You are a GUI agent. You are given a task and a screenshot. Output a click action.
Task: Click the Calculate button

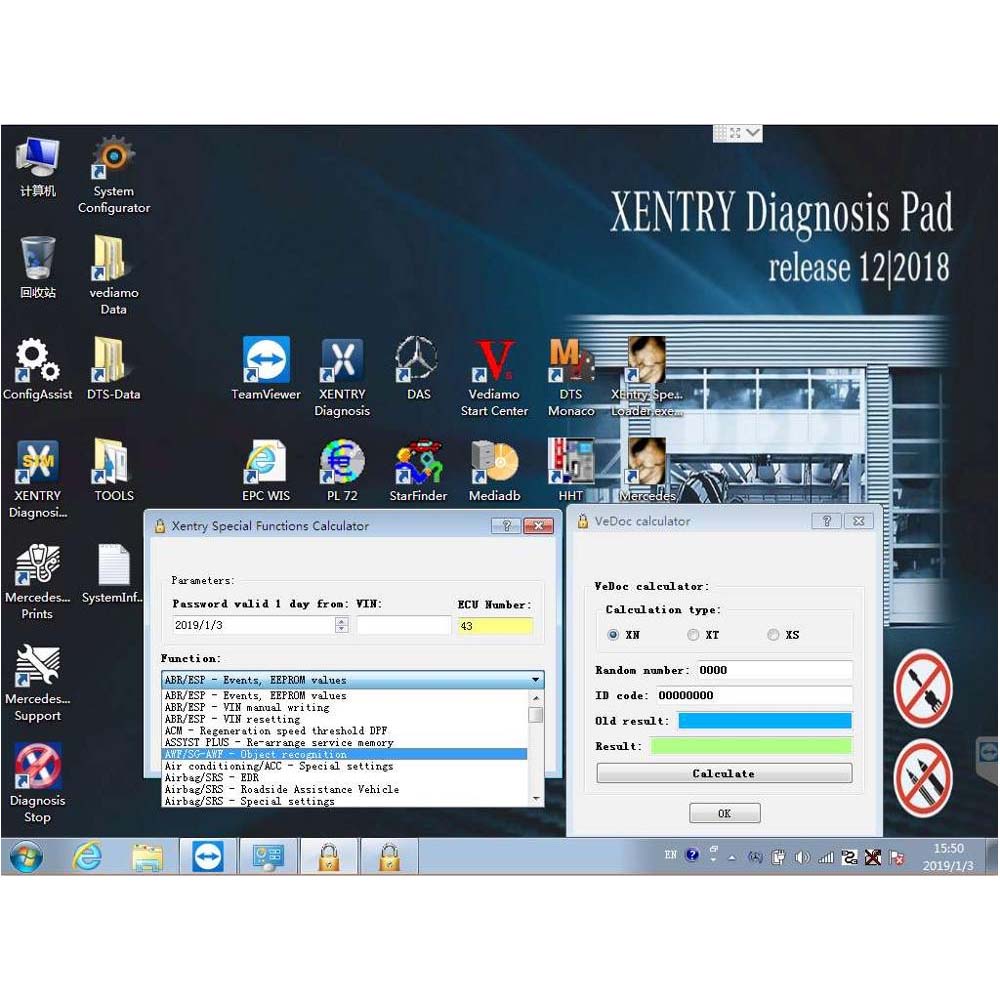724,774
